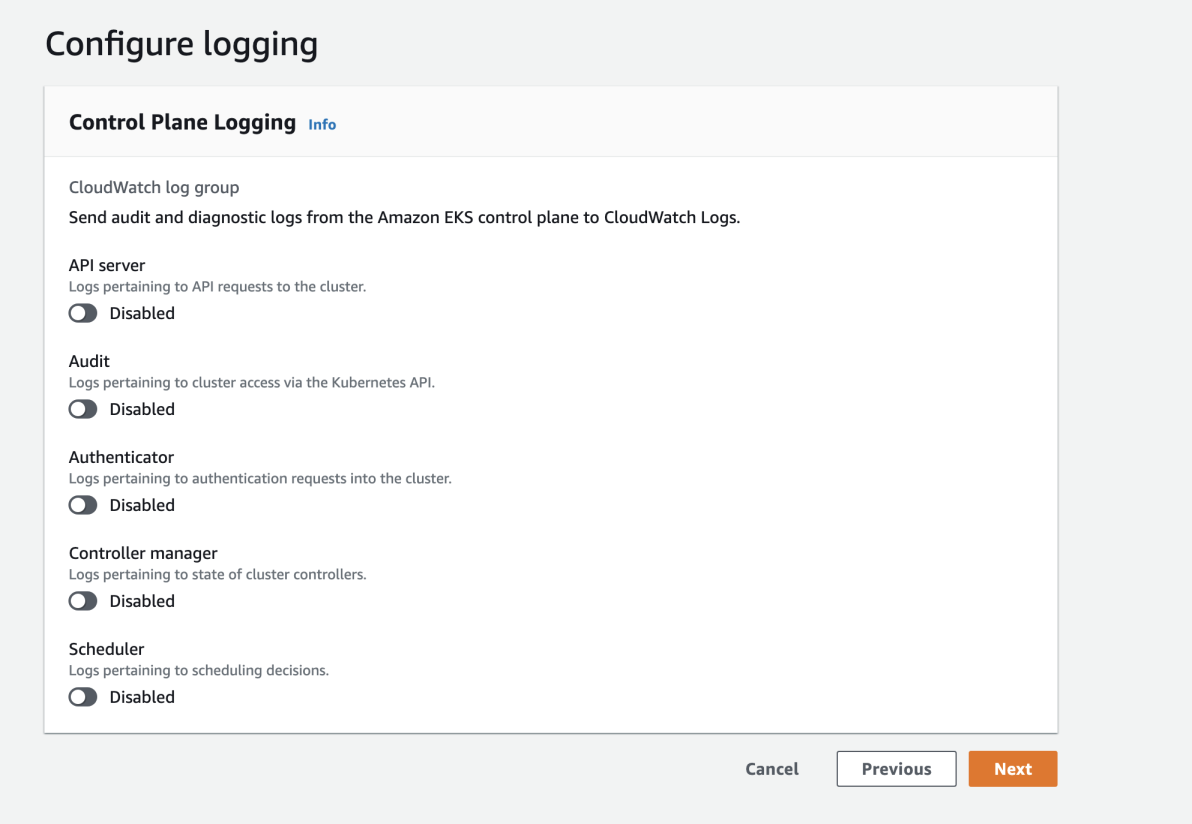Select the Scheduler section label
This screenshot has height=824, width=1192.
(x=106, y=649)
